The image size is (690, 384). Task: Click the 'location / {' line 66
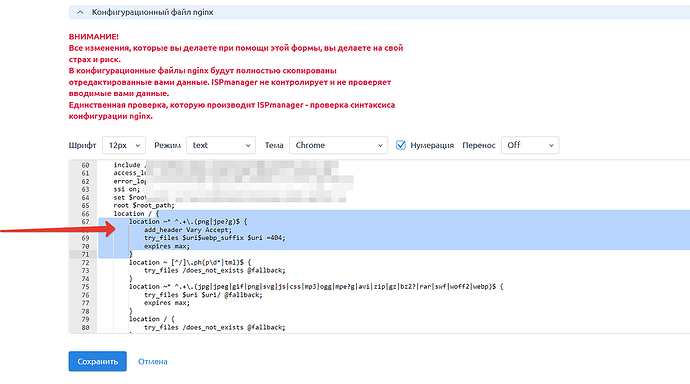pos(136,214)
